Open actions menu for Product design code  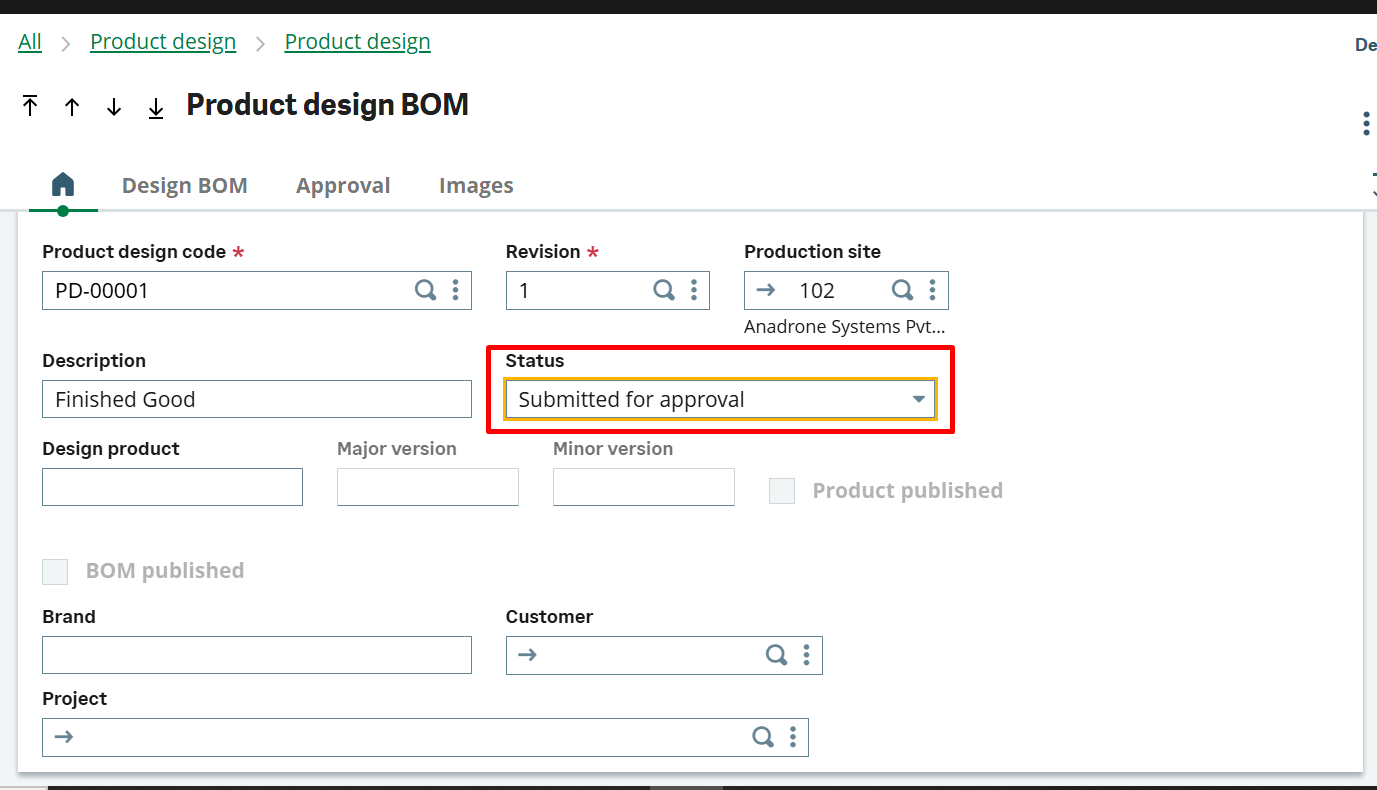[455, 290]
